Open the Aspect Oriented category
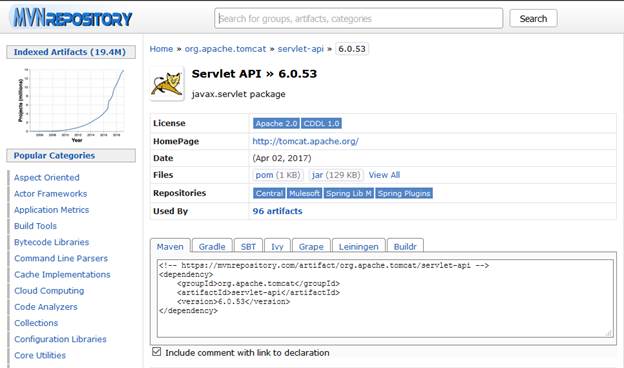Image resolution: width=624 pixels, height=368 pixels. coord(47,177)
